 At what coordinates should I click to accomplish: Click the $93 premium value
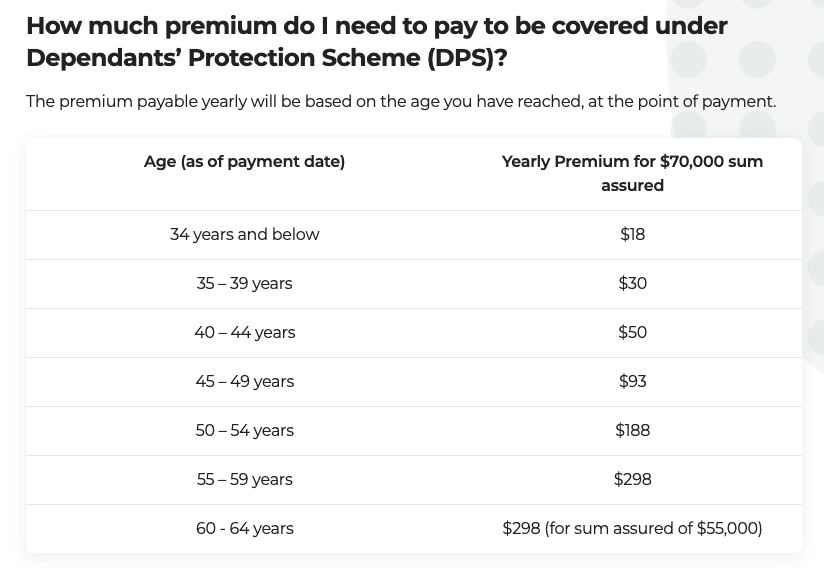point(632,381)
